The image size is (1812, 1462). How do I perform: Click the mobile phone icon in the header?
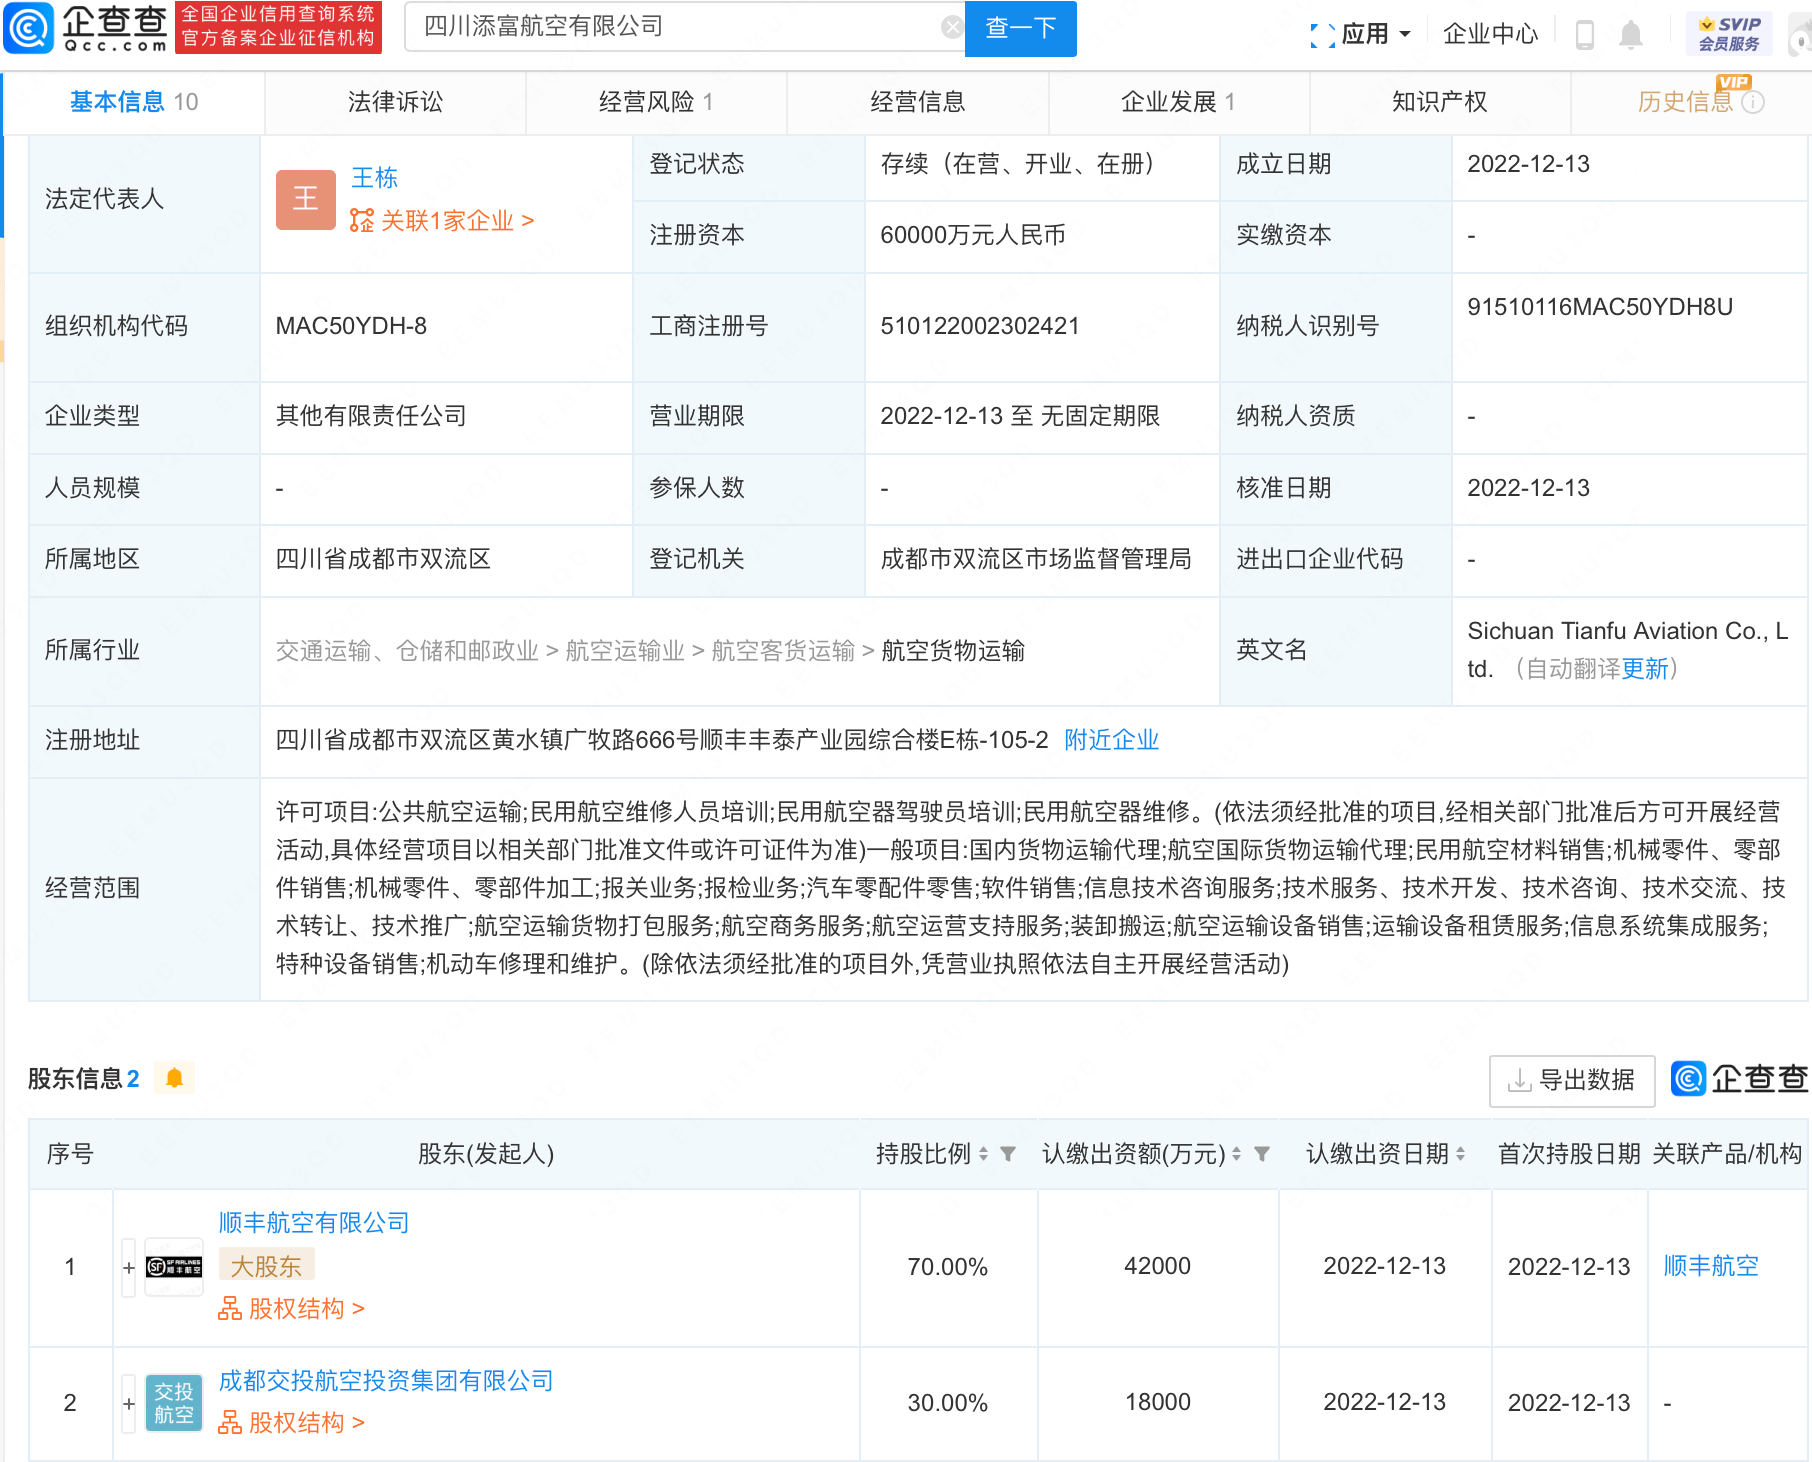point(1584,35)
